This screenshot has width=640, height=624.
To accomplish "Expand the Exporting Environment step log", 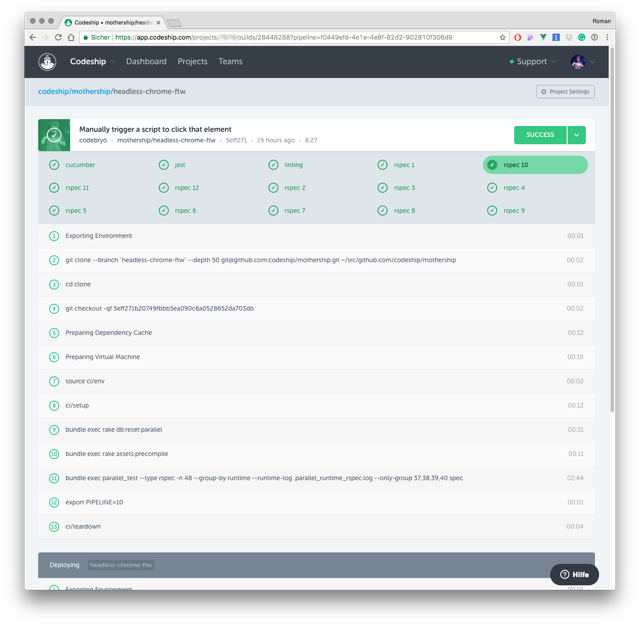I will 316,236.
